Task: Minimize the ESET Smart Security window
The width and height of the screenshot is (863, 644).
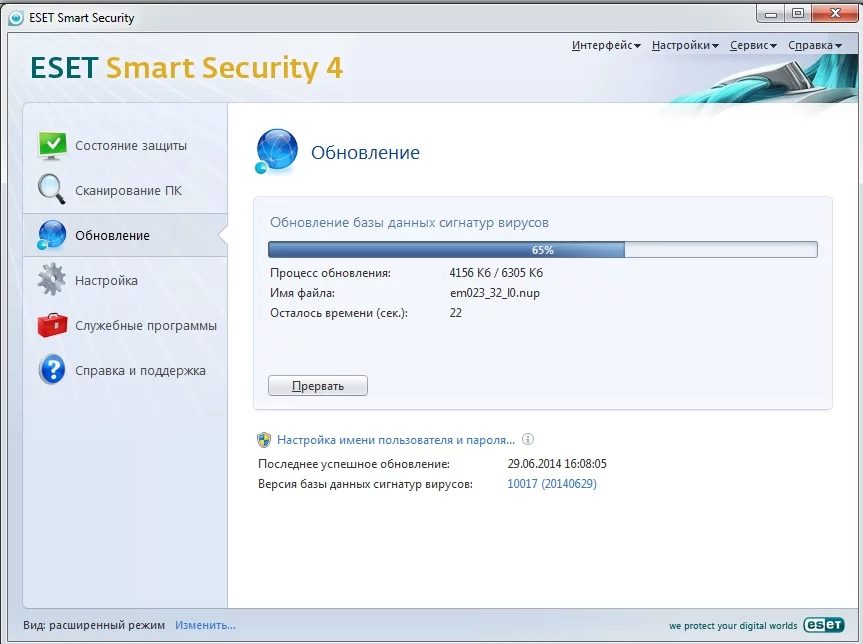Action: click(x=771, y=14)
